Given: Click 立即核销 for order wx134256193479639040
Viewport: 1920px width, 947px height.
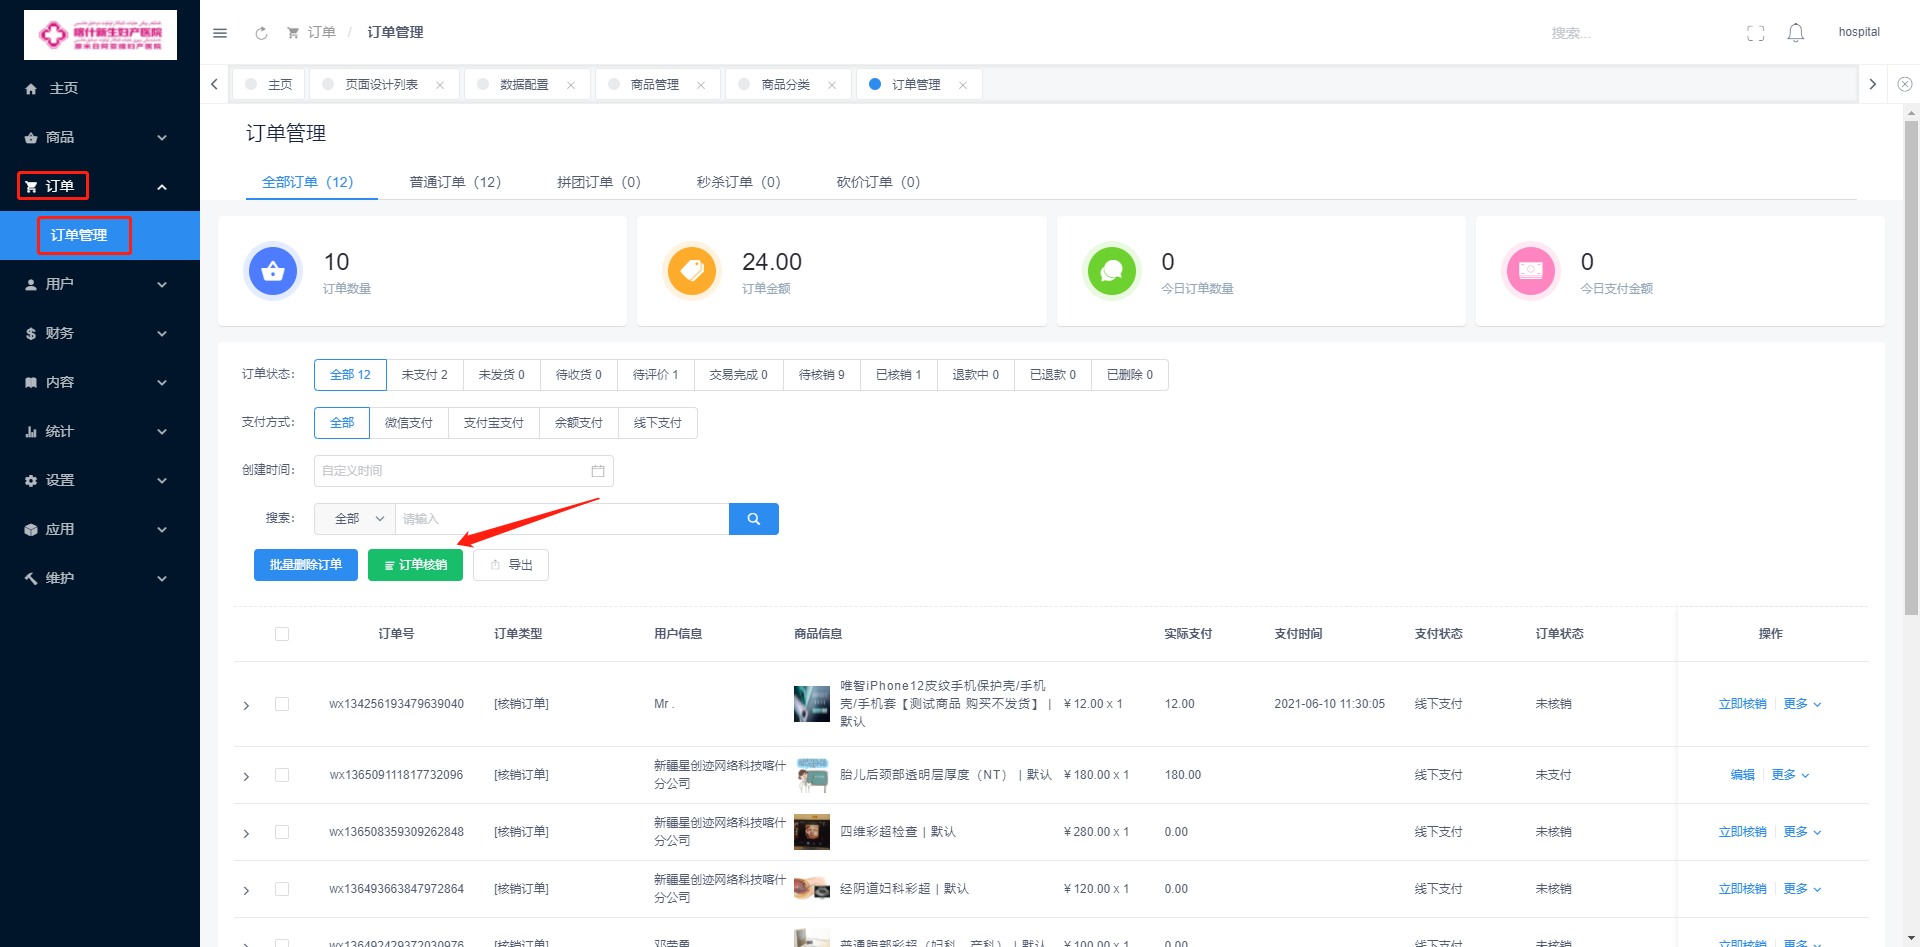Looking at the screenshot, I should 1743,704.
